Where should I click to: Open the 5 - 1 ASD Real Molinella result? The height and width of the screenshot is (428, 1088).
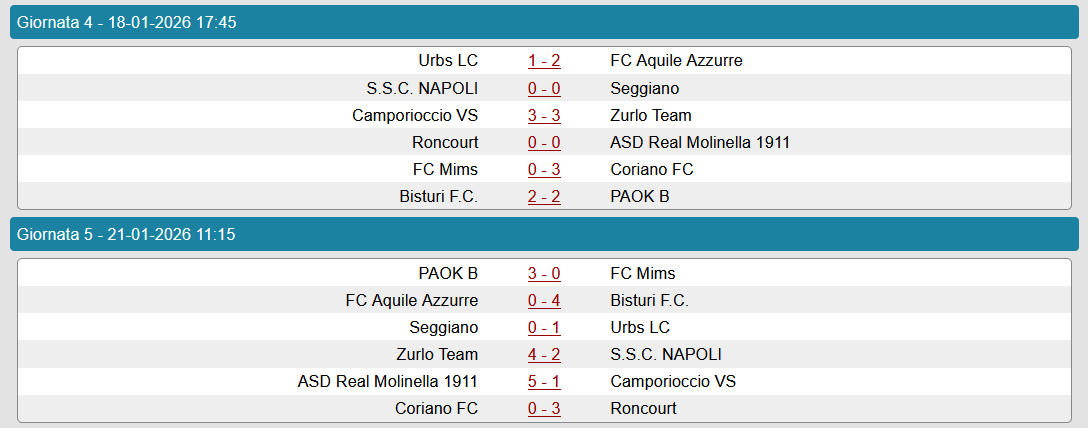tap(544, 381)
